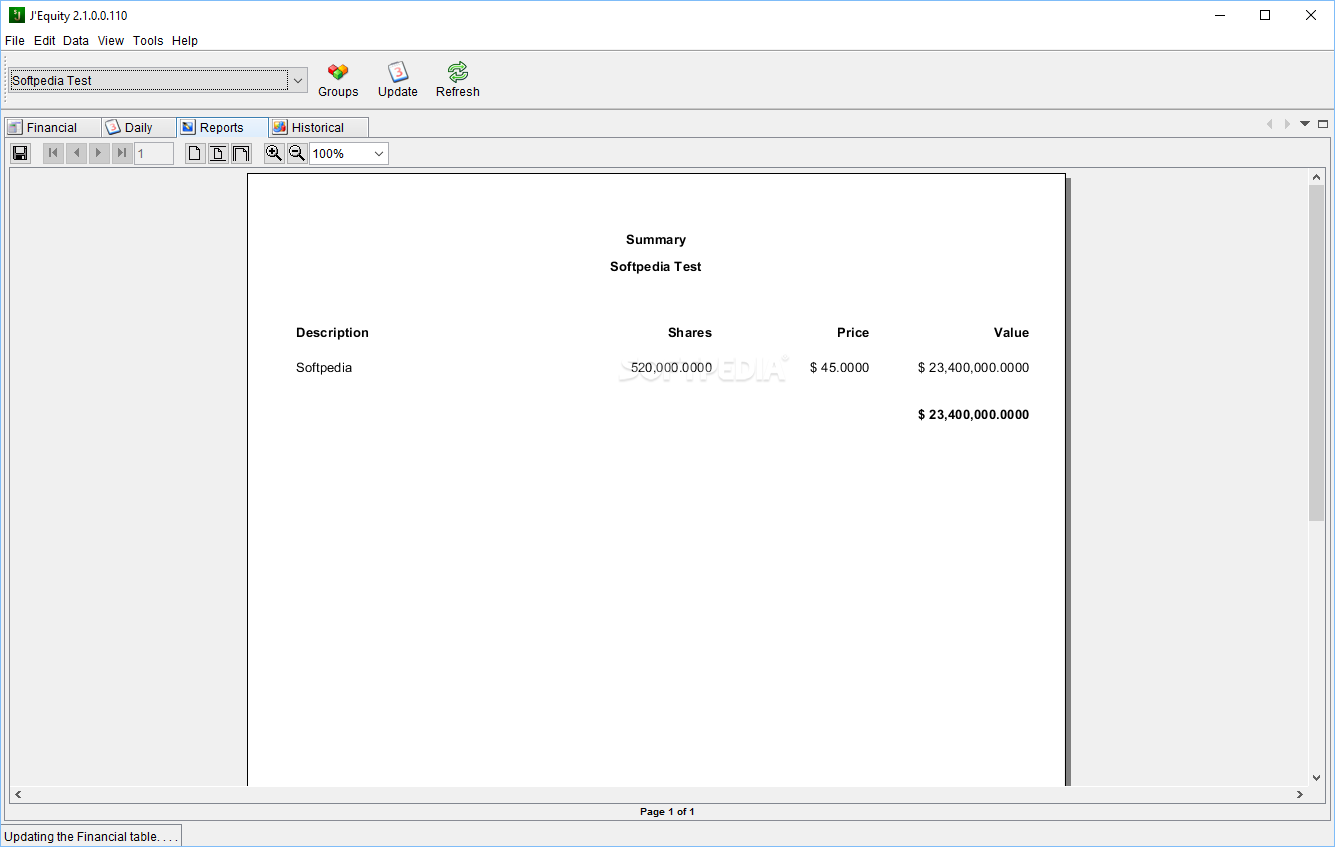
Task: Maximize the tab panel
Action: 1323,124
